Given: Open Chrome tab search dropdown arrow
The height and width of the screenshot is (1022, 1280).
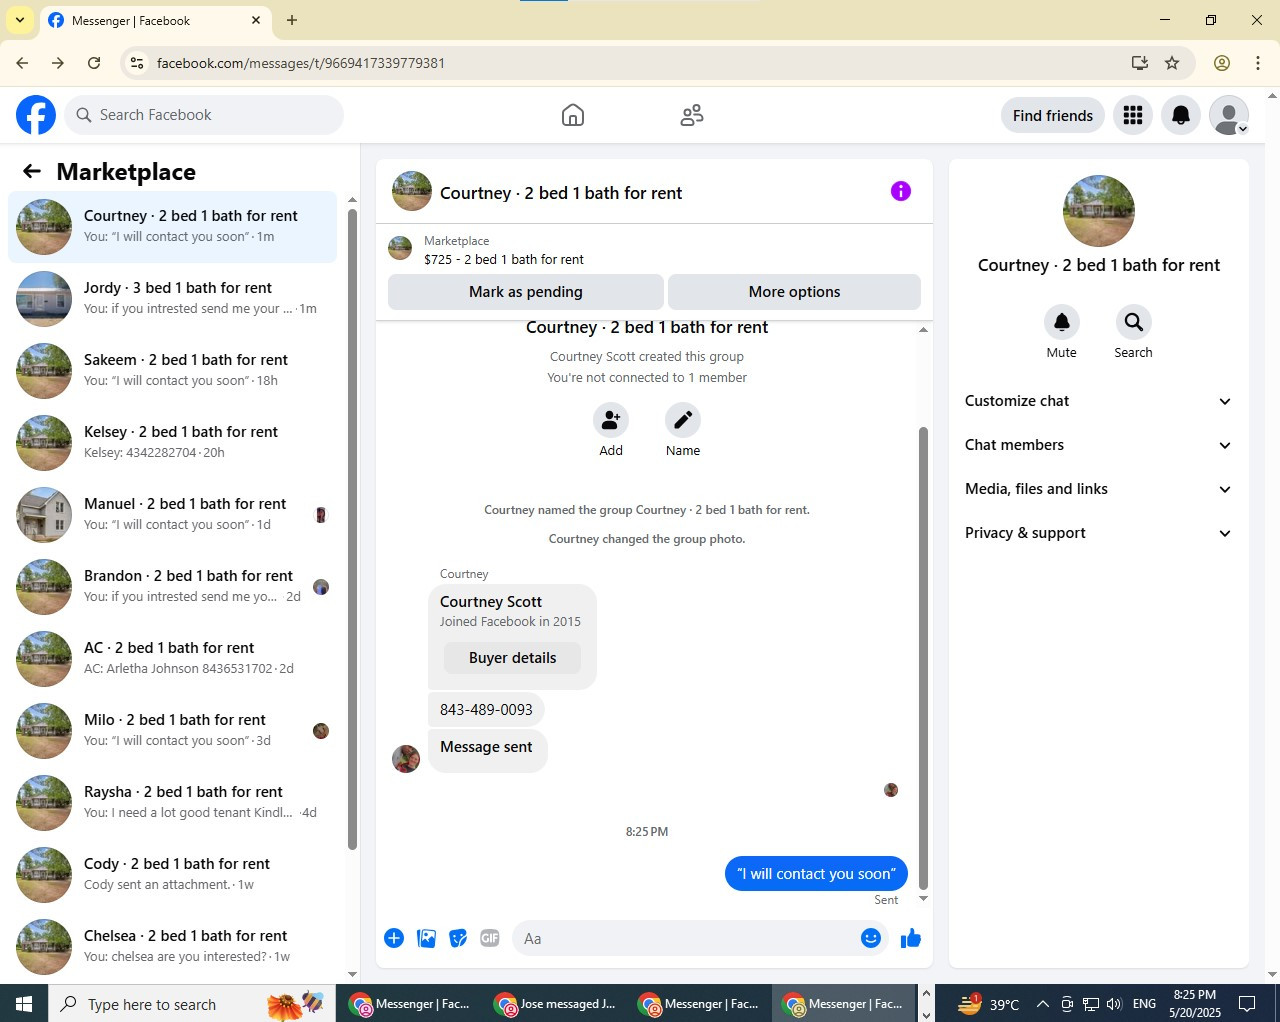Looking at the screenshot, I should (20, 20).
